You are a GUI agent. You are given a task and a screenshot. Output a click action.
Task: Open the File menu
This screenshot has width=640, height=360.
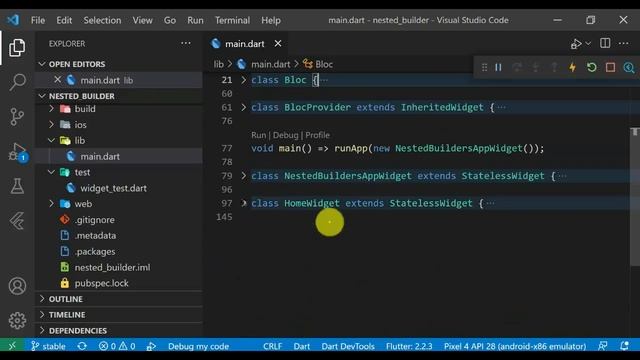(x=38, y=20)
